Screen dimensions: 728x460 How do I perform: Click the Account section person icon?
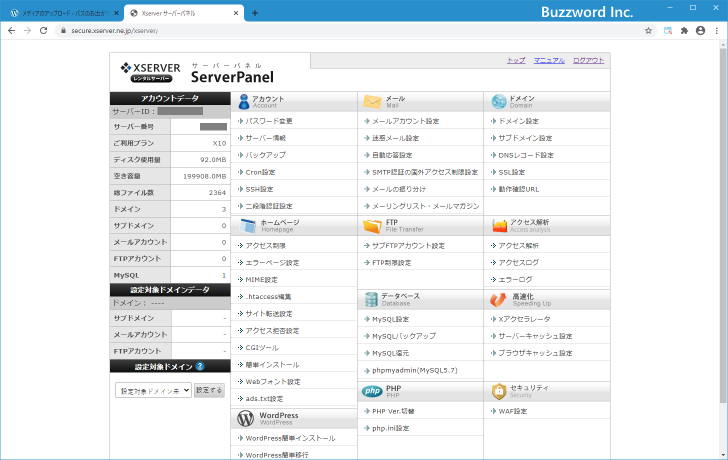(243, 102)
